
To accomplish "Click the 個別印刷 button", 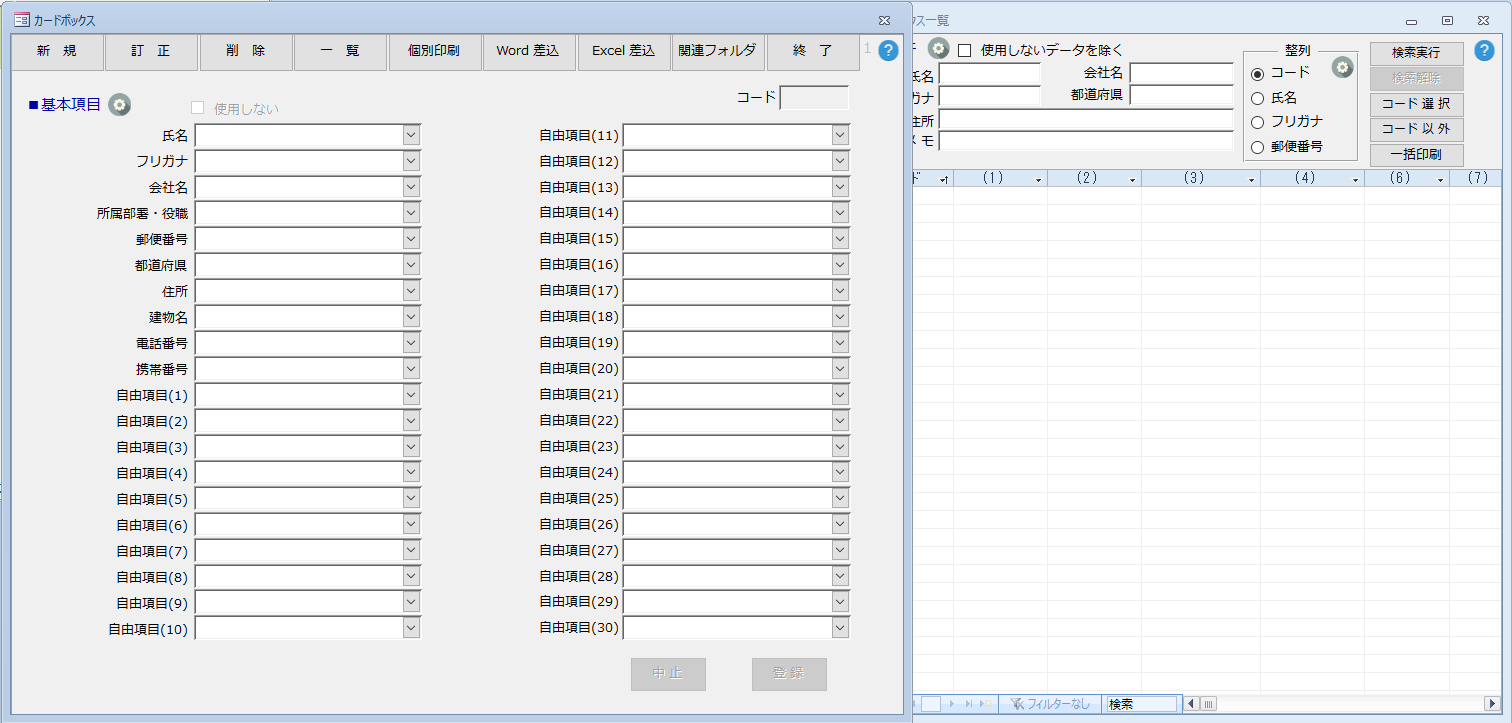I will tap(434, 52).
